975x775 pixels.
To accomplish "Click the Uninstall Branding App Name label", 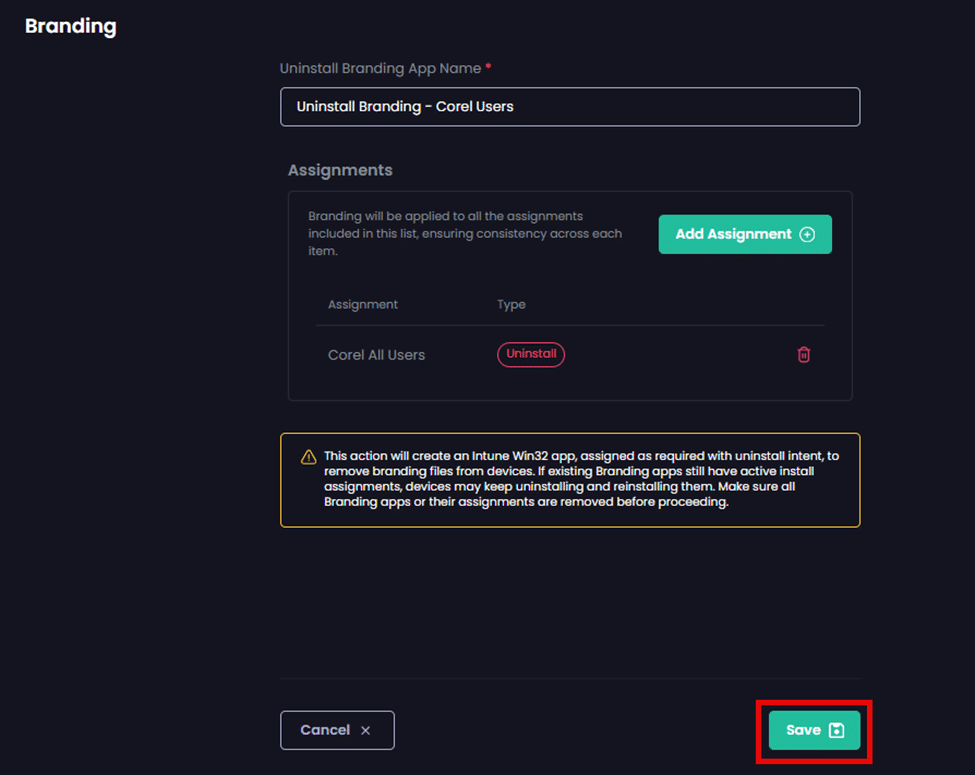I will (379, 68).
